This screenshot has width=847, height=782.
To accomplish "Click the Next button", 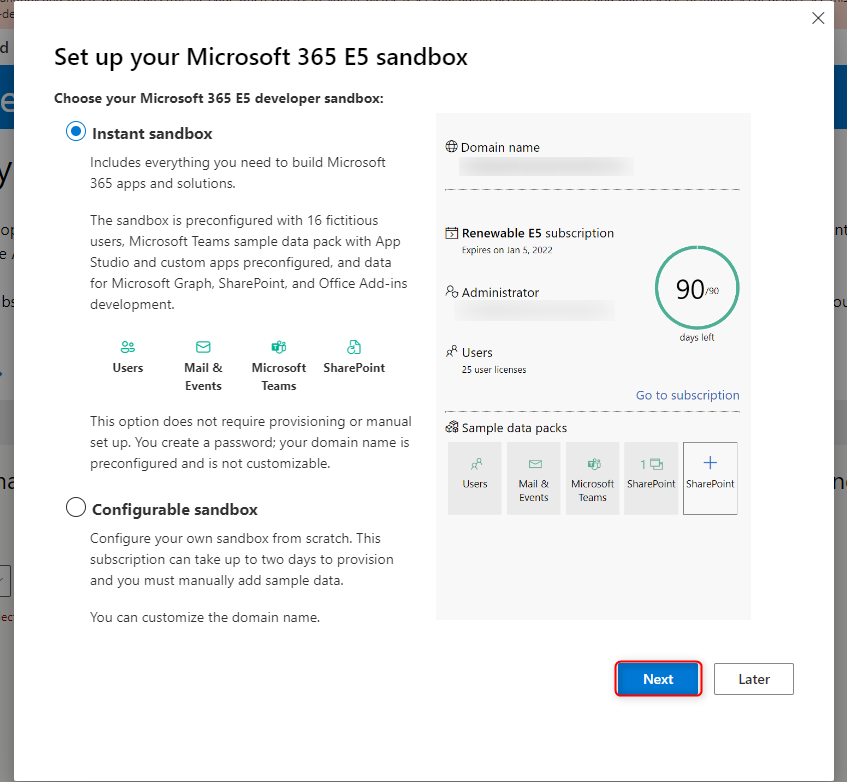I will pos(658,679).
